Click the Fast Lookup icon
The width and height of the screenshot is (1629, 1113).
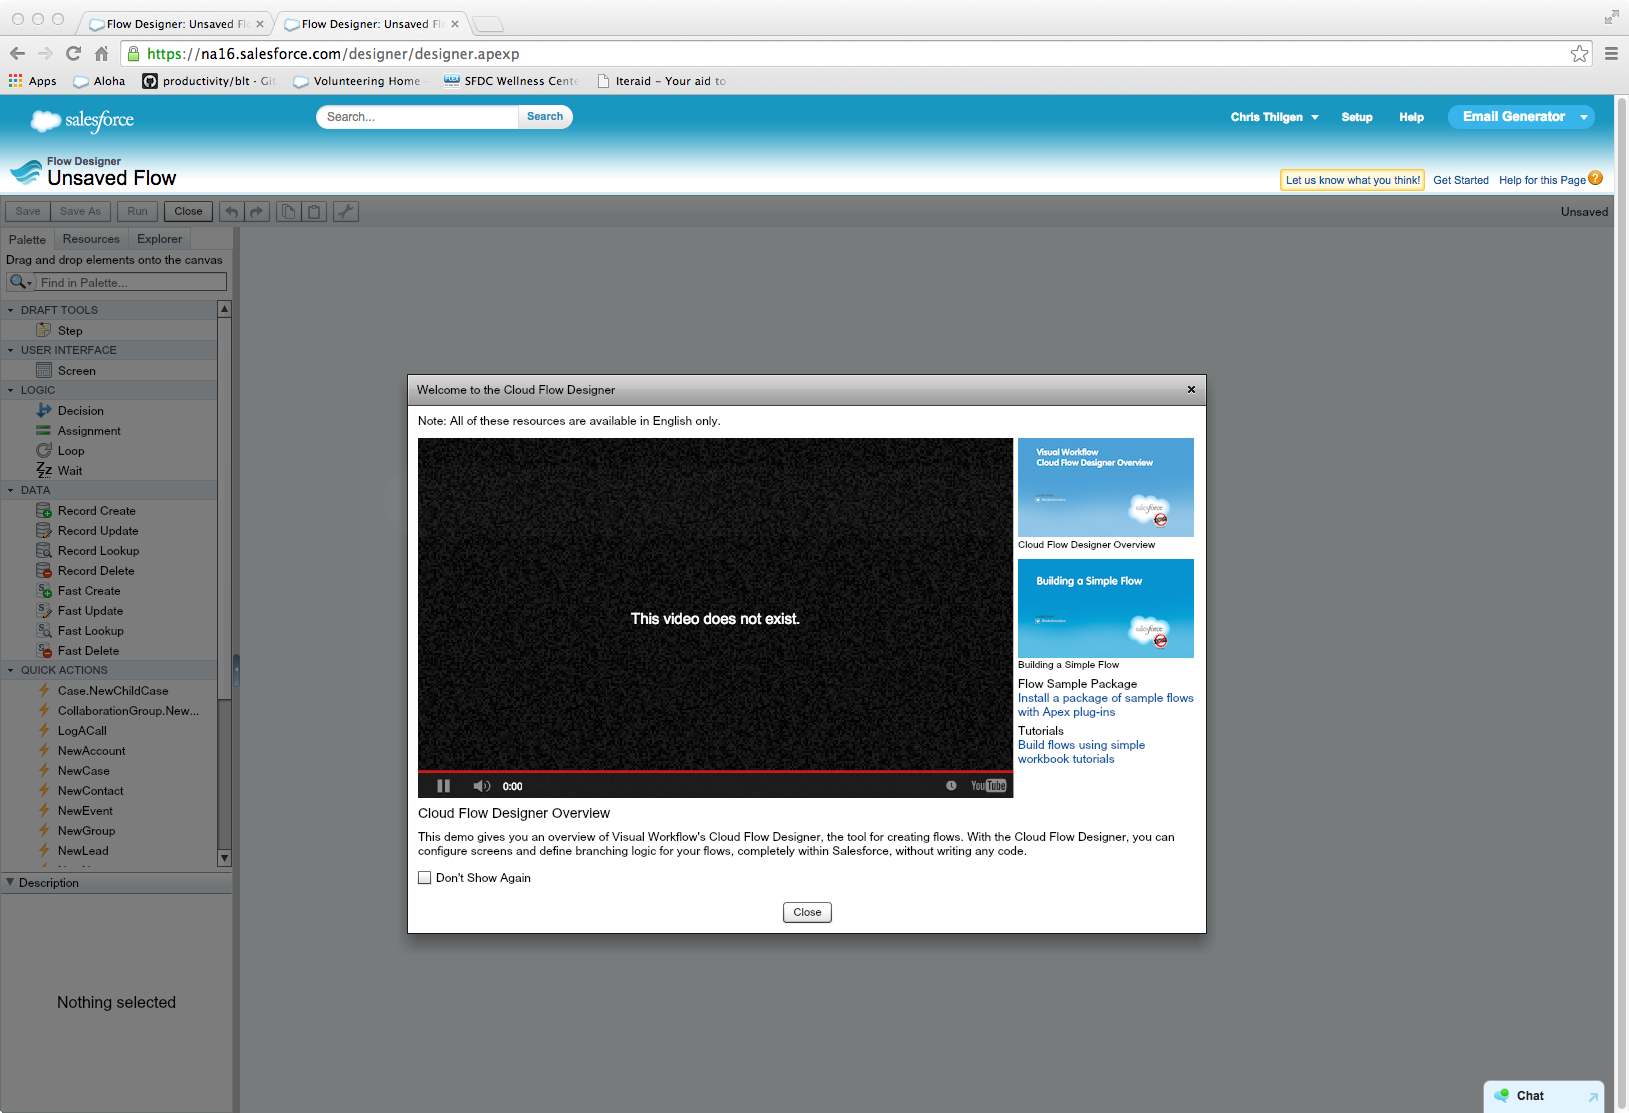(x=44, y=630)
